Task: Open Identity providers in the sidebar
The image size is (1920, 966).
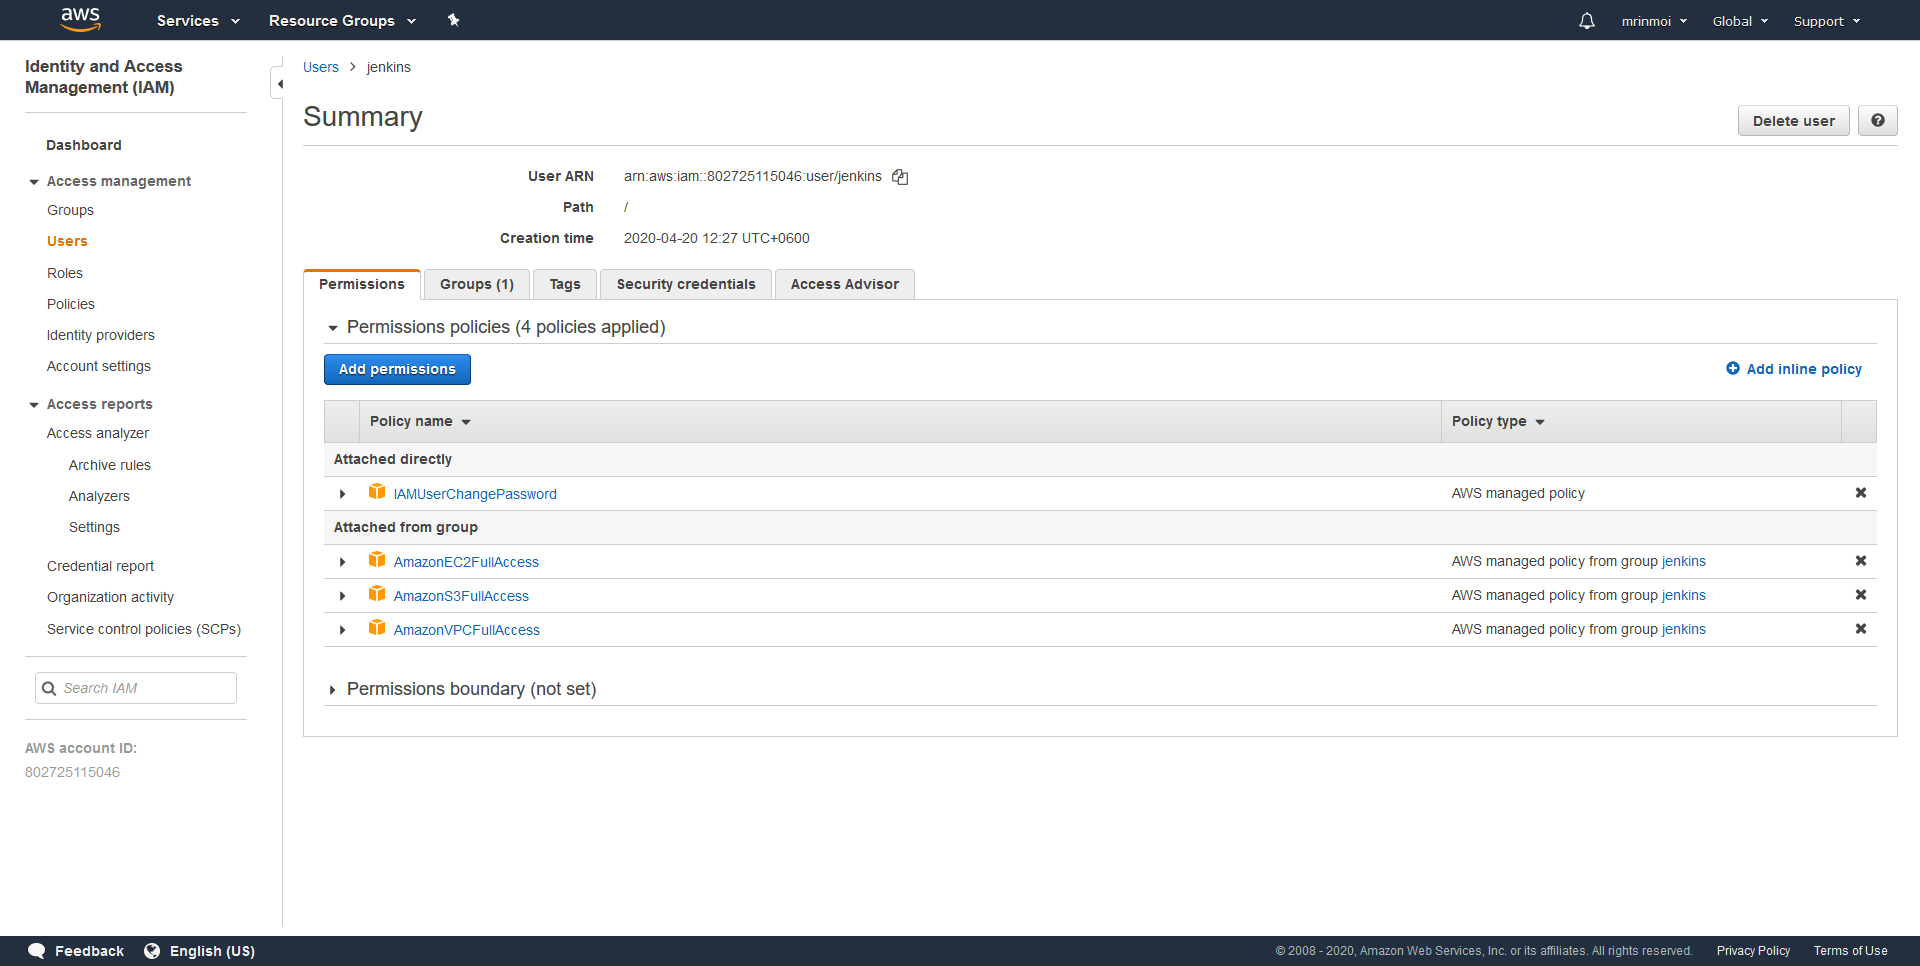Action: [101, 335]
